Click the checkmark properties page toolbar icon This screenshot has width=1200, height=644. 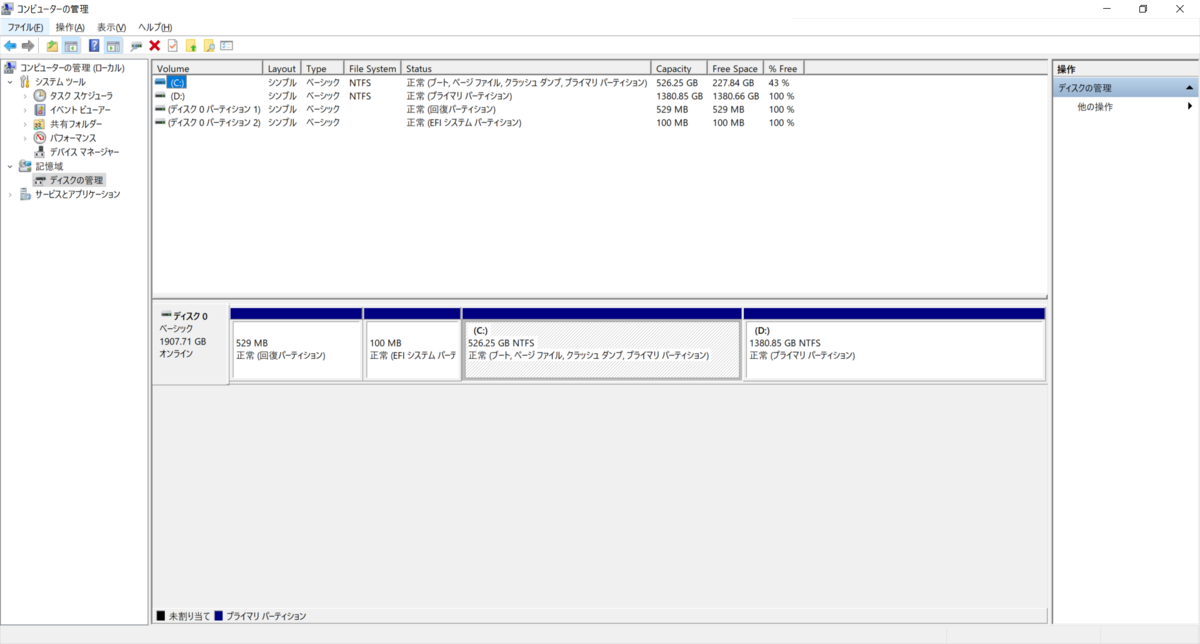172,46
